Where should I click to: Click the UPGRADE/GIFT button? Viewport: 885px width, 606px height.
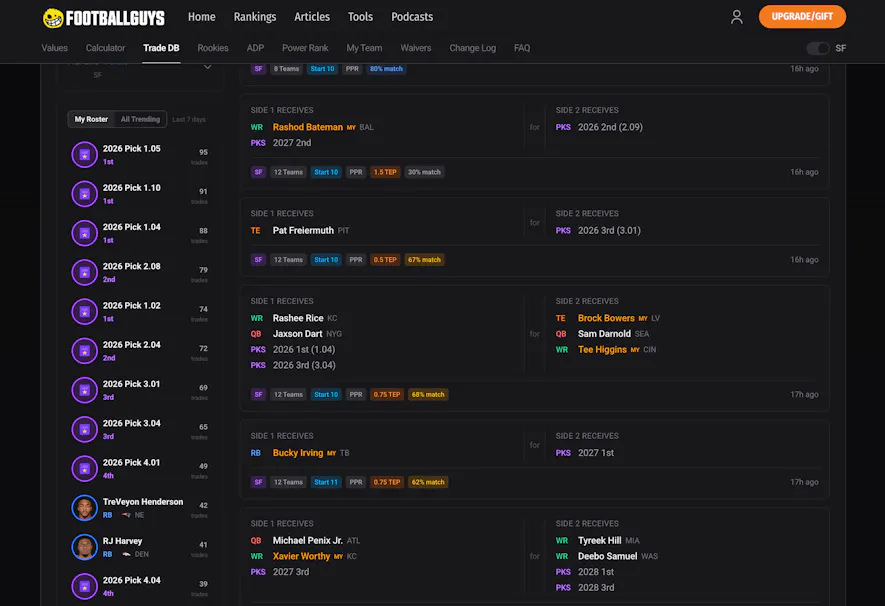click(802, 16)
